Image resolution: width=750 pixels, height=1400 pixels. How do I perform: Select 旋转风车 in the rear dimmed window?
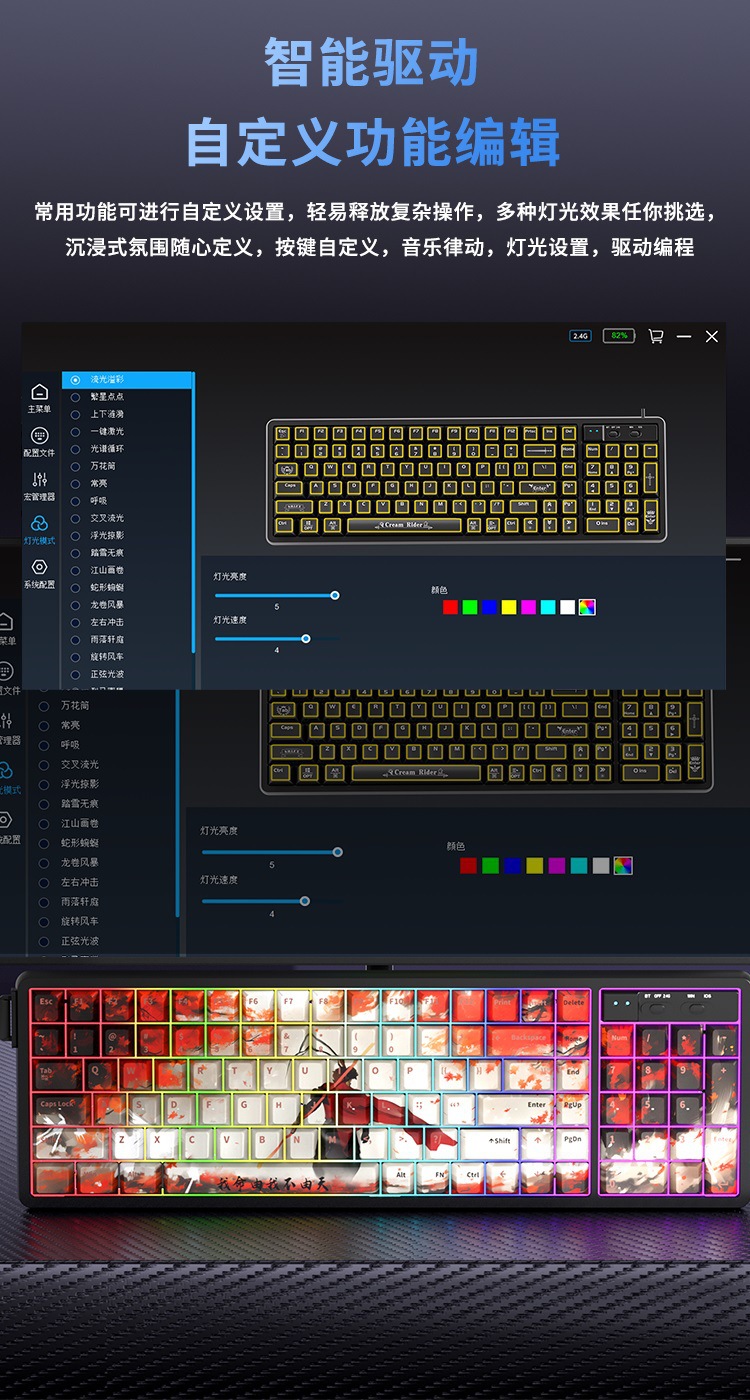79,921
